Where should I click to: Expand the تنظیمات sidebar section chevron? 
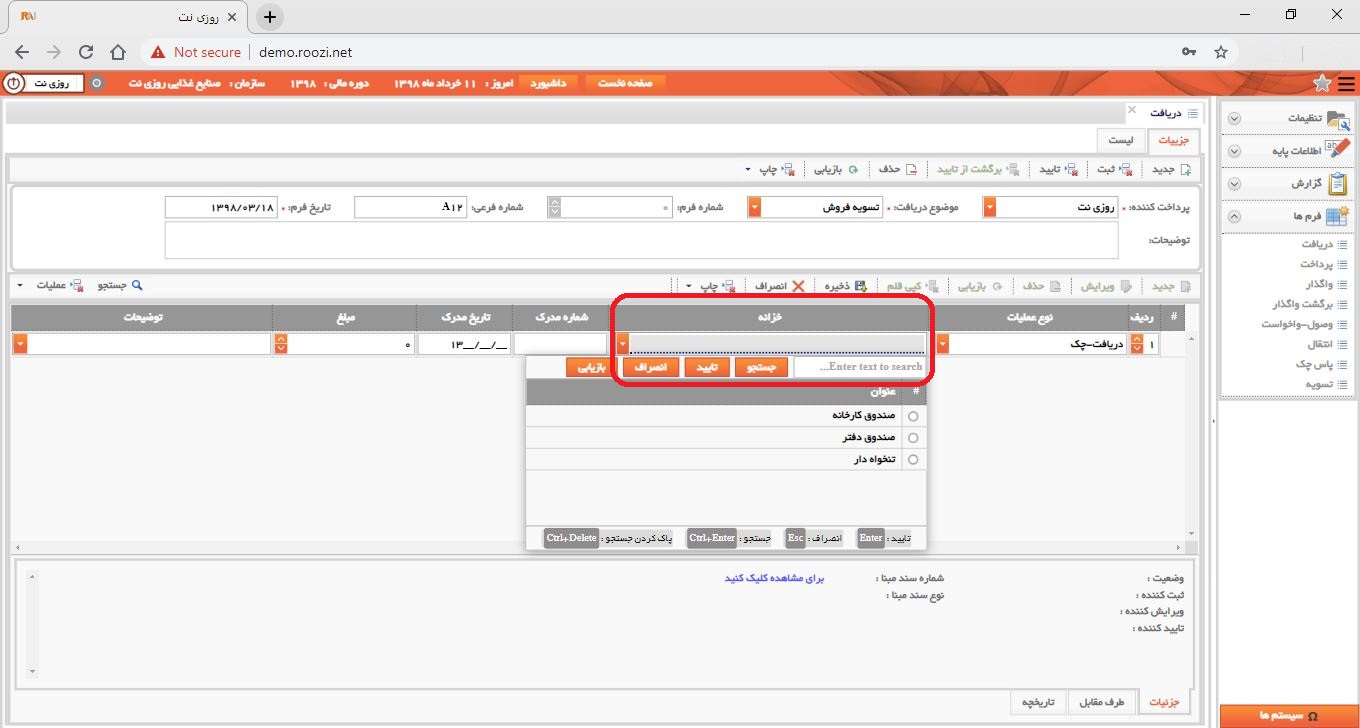point(1234,118)
